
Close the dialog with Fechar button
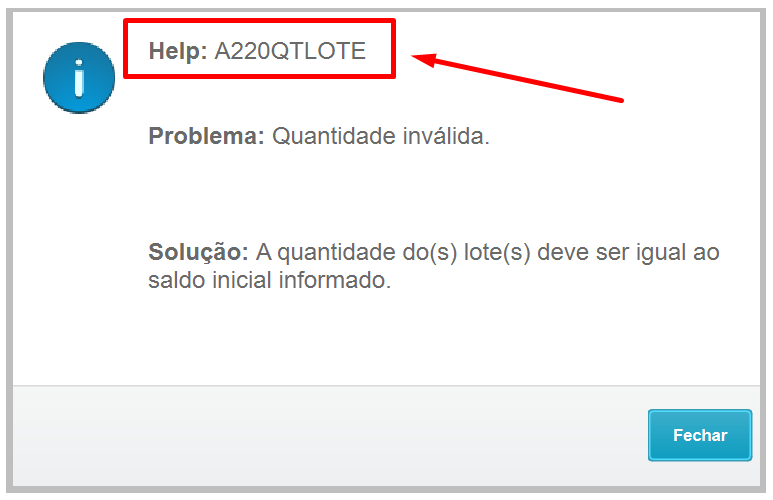click(x=700, y=435)
